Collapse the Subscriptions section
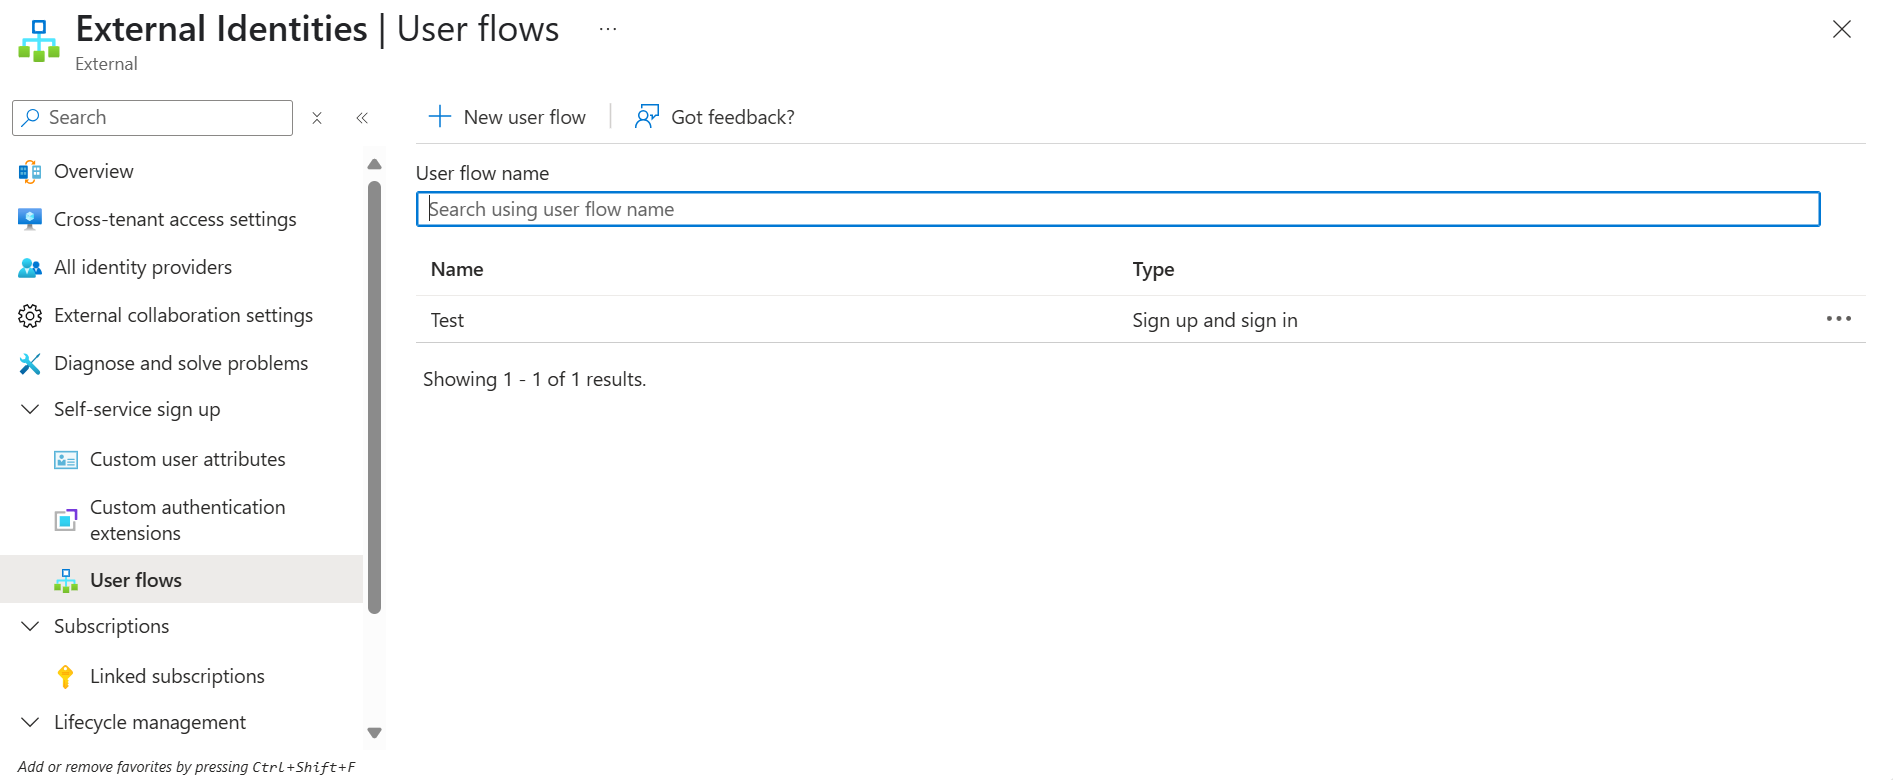Viewport: 1893px width, 780px height. point(30,626)
